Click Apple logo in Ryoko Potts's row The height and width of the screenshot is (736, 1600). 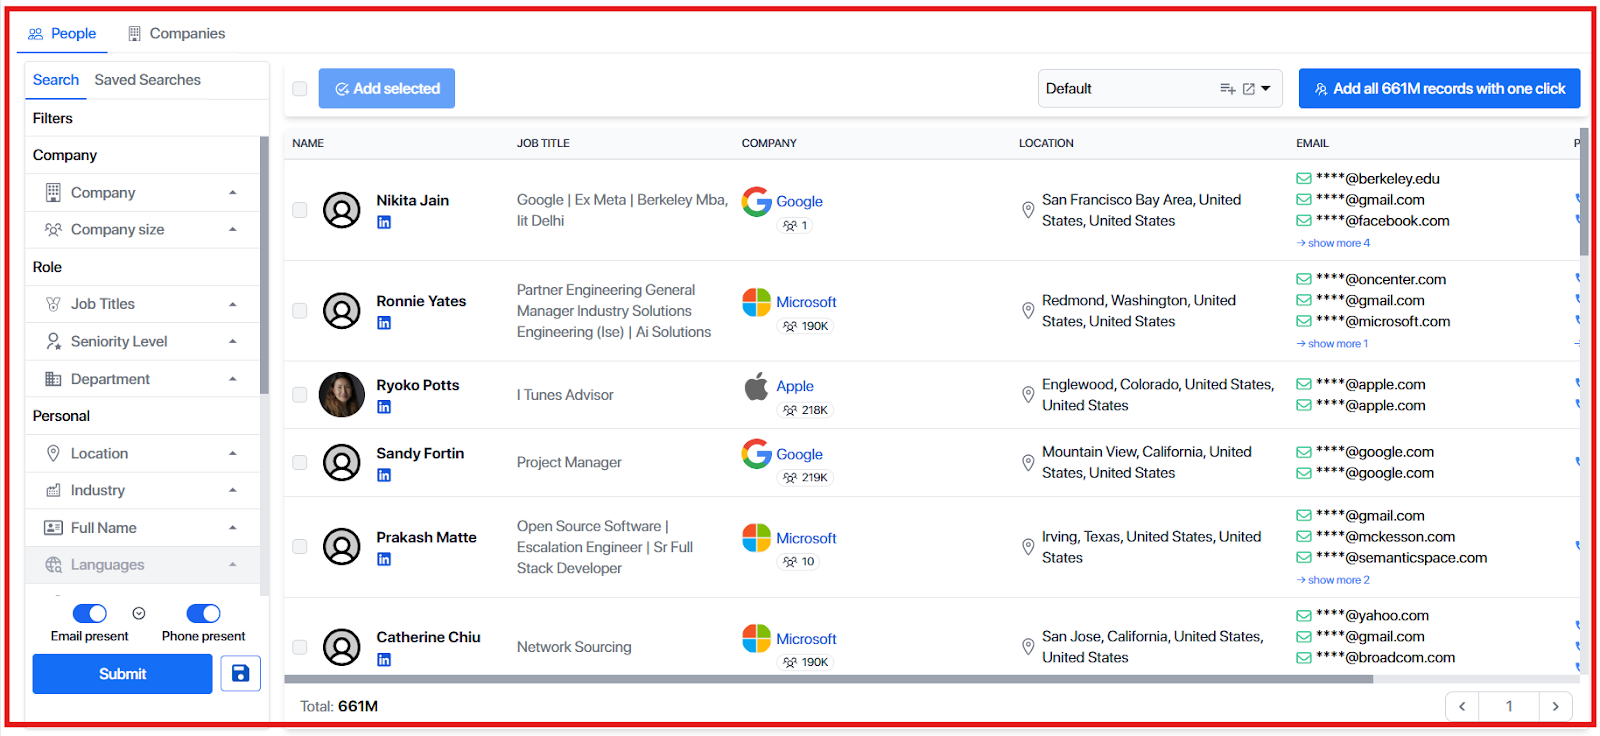coord(757,386)
